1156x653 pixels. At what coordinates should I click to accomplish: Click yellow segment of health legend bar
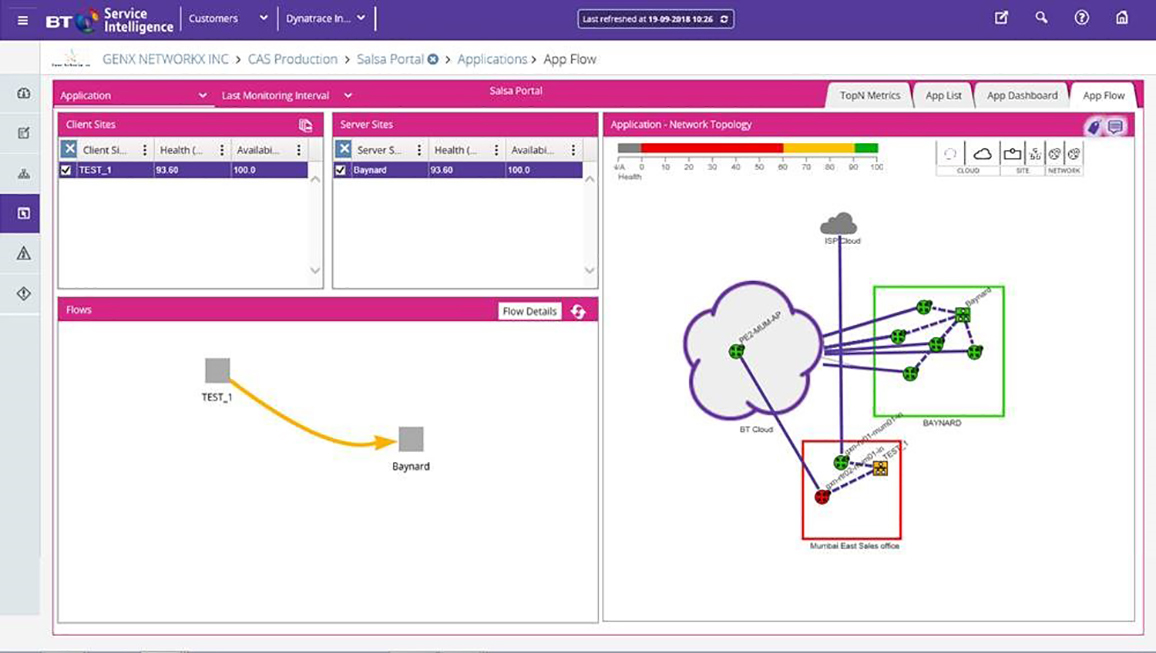tap(818, 148)
